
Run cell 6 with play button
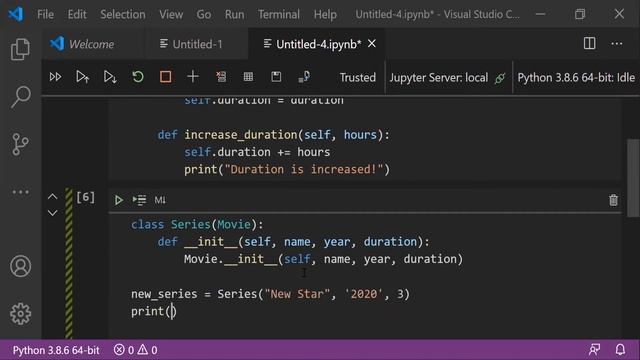119,200
